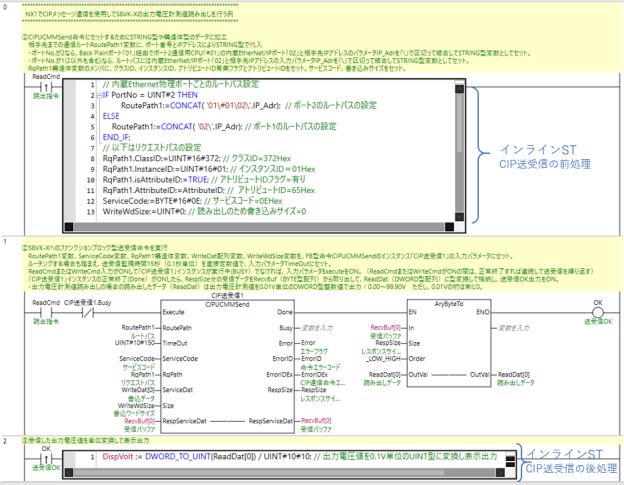The width and height of the screenshot is (624, 485).
Task: Click ST line ServiceCode:=BYTE#16#0E
Action: [192, 201]
